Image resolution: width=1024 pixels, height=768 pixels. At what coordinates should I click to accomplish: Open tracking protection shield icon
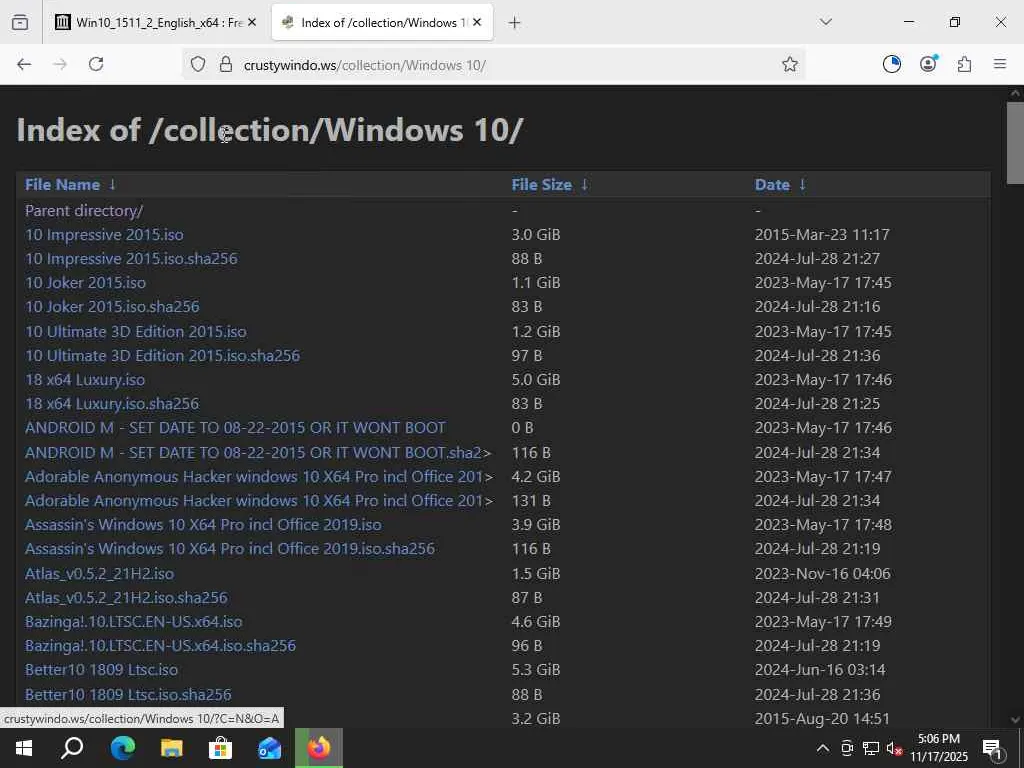(198, 64)
